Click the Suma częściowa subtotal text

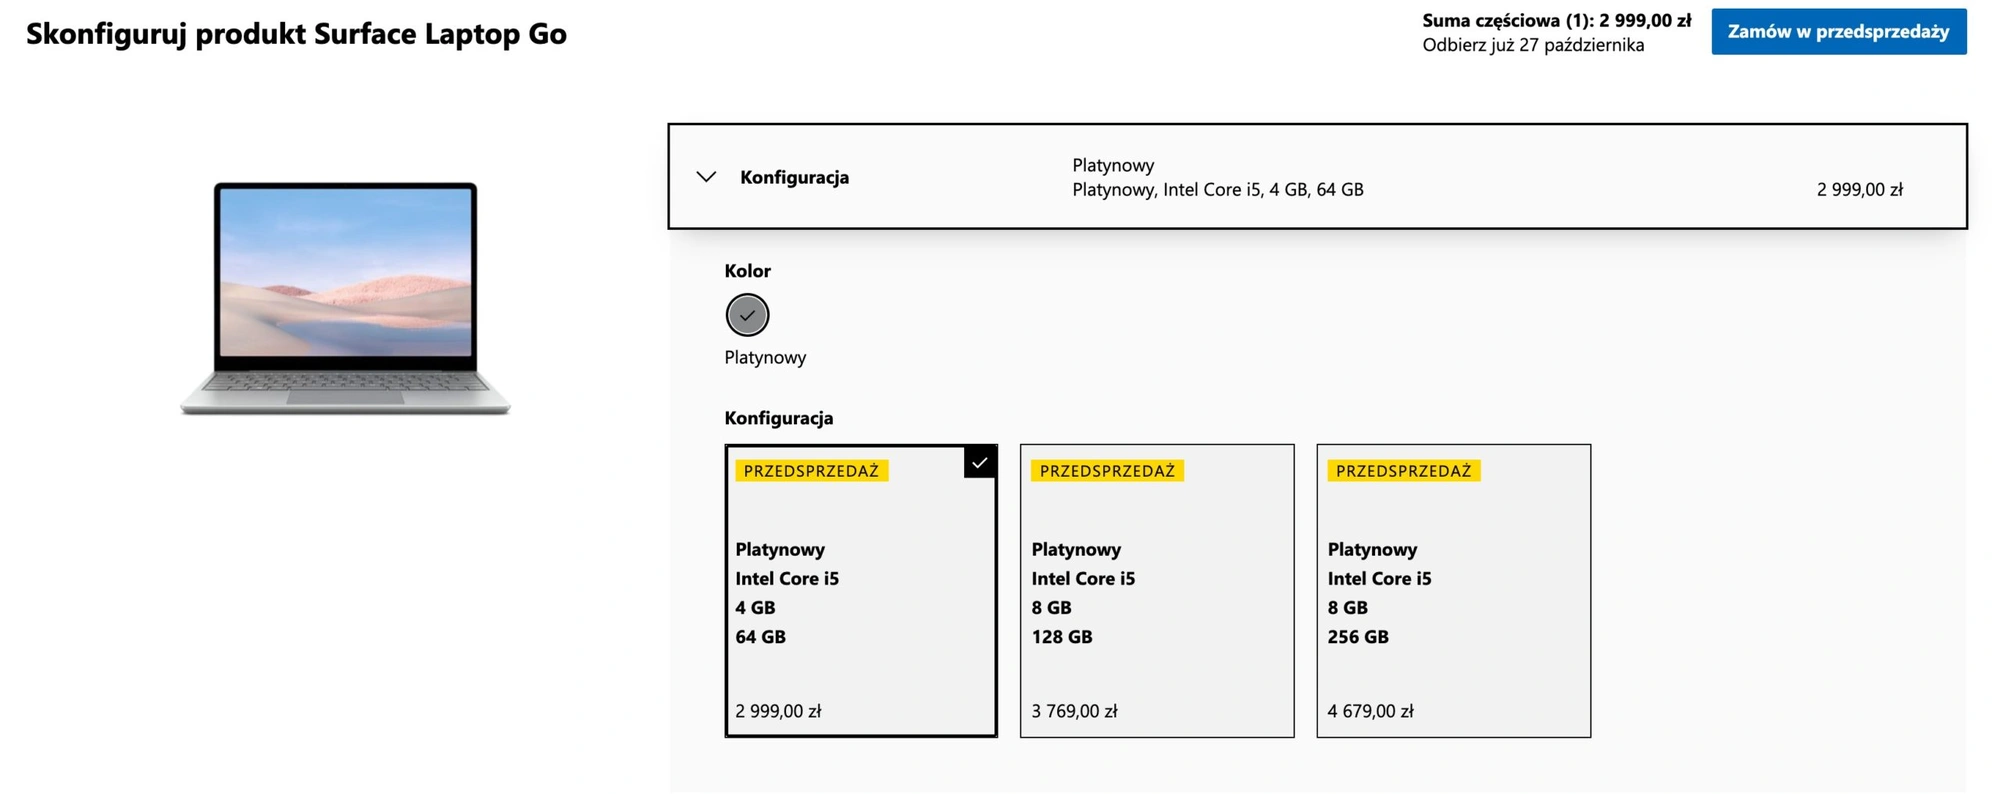1557,20
